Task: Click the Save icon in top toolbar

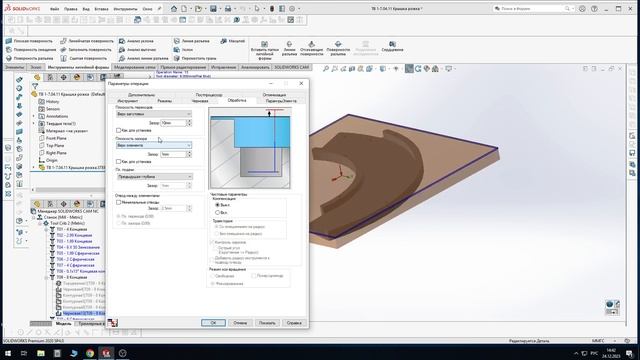Action: click(x=213, y=9)
